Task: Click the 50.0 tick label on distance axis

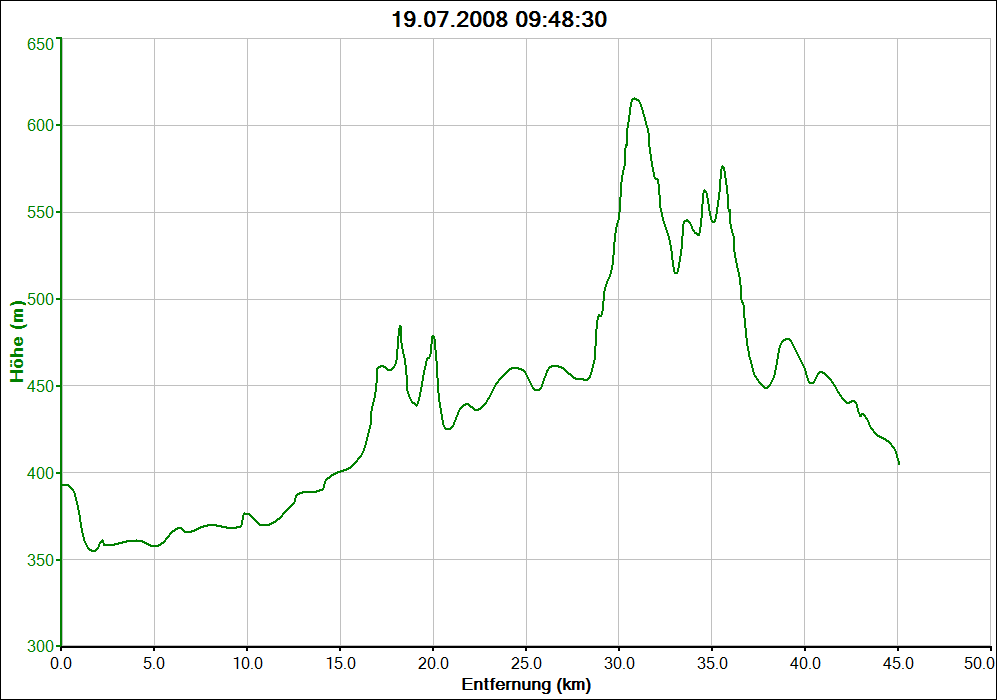Action: click(978, 663)
